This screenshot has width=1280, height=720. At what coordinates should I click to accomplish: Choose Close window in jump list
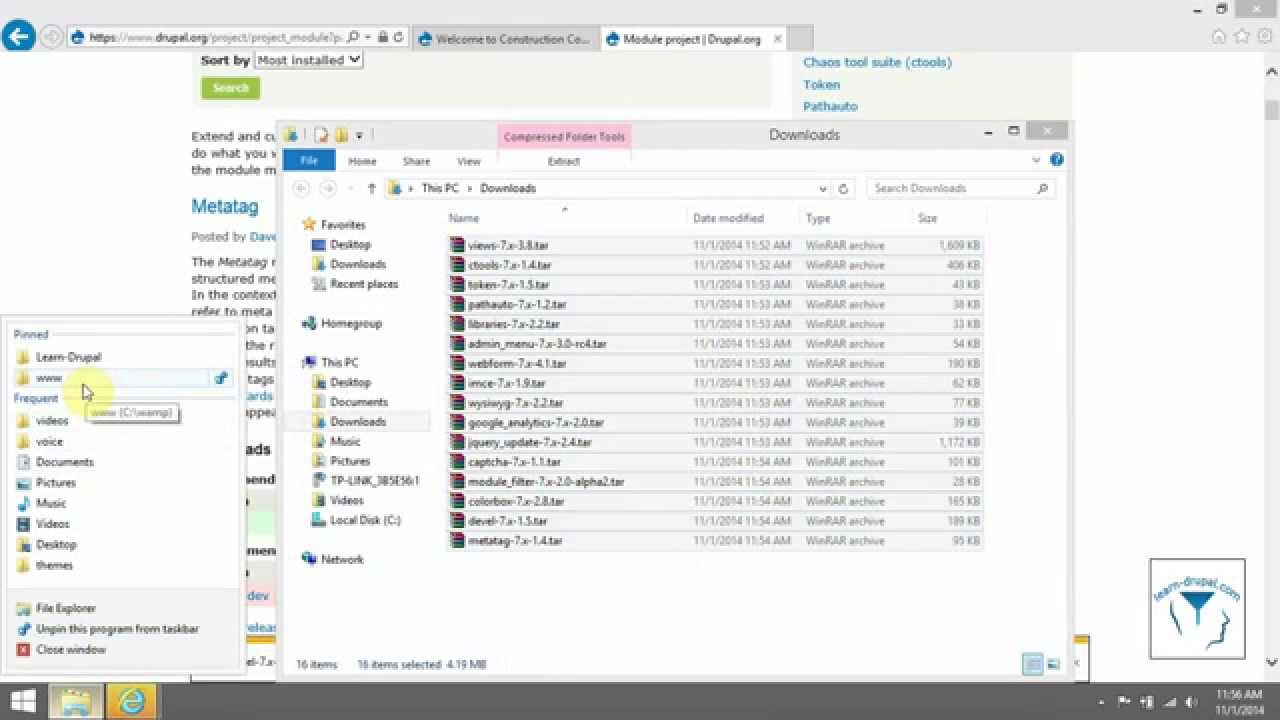coord(70,650)
